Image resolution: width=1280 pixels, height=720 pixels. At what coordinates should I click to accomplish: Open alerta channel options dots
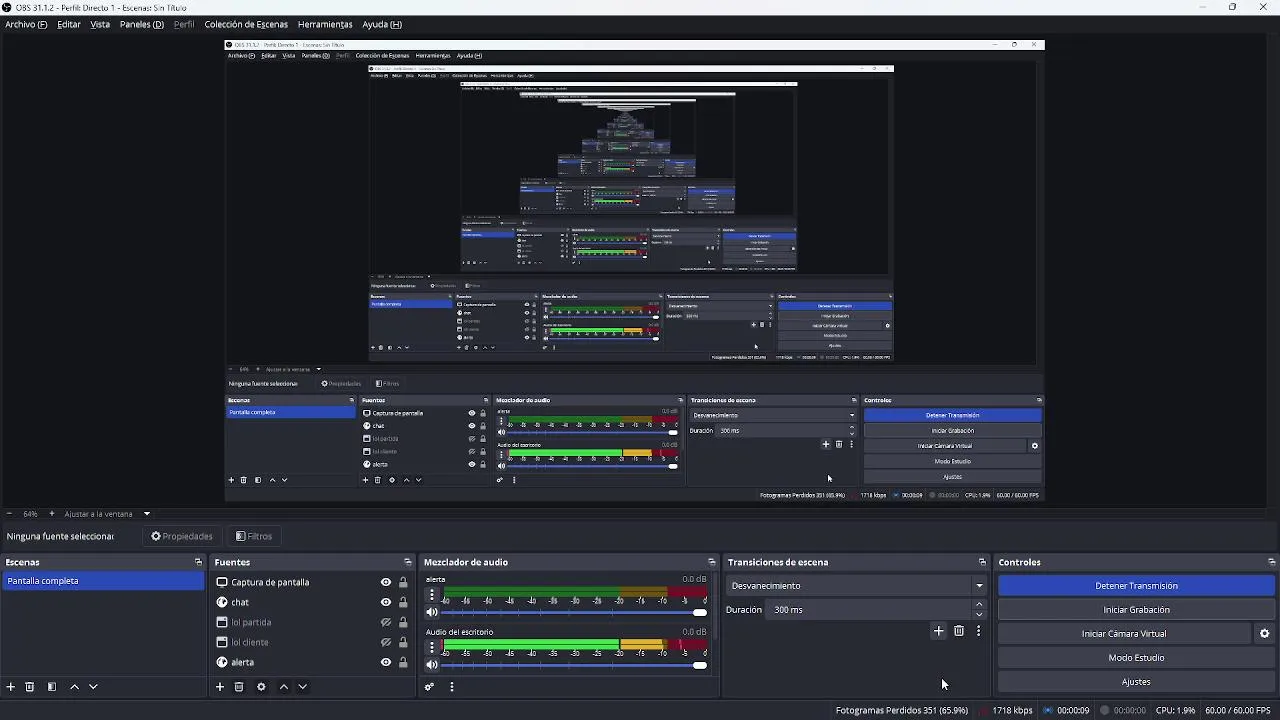point(432,595)
